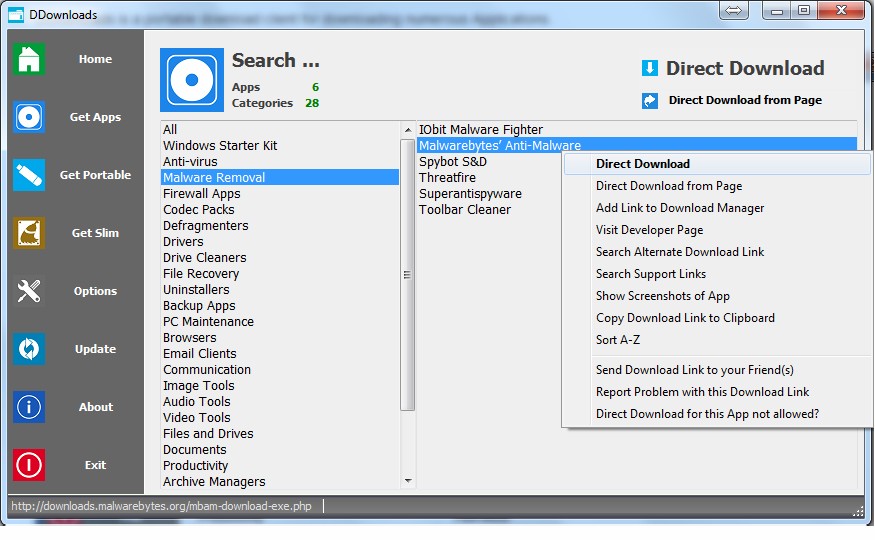Open the About label in sidebar
This screenshot has width=875, height=540.
pos(95,407)
